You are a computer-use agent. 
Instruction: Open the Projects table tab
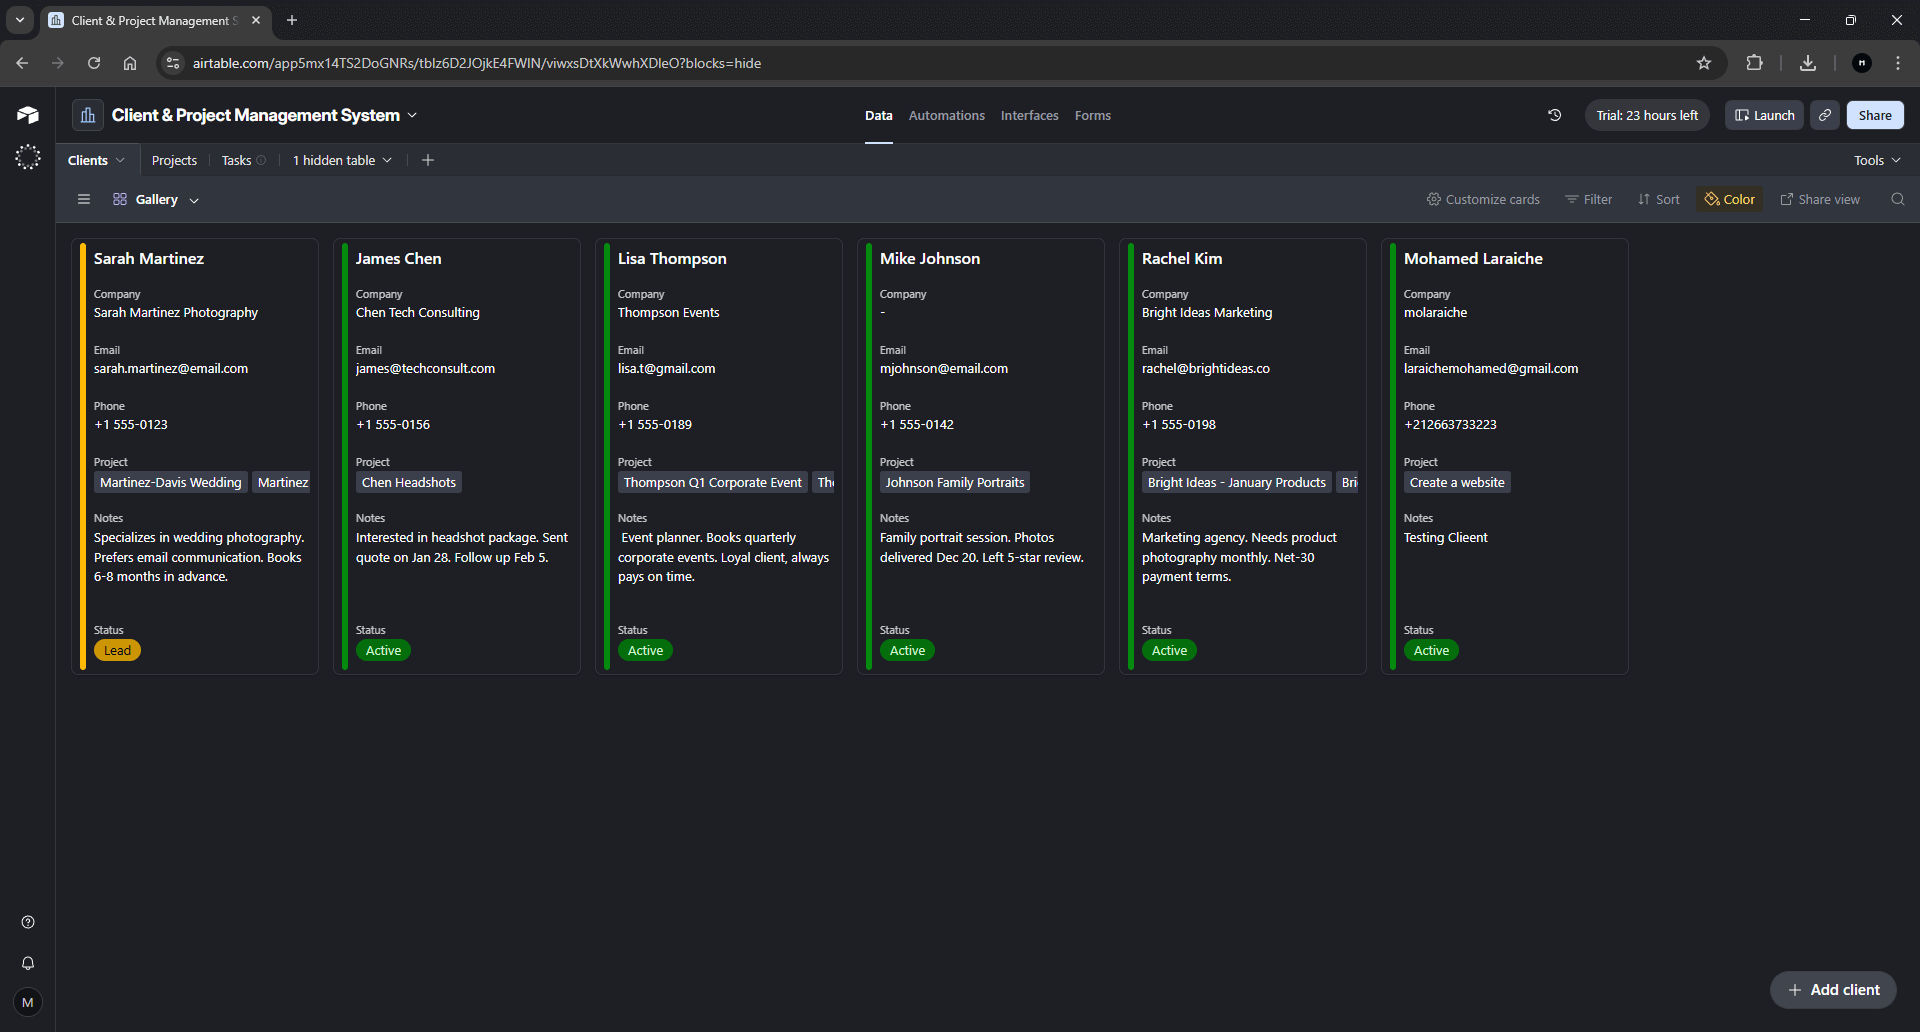click(x=174, y=159)
